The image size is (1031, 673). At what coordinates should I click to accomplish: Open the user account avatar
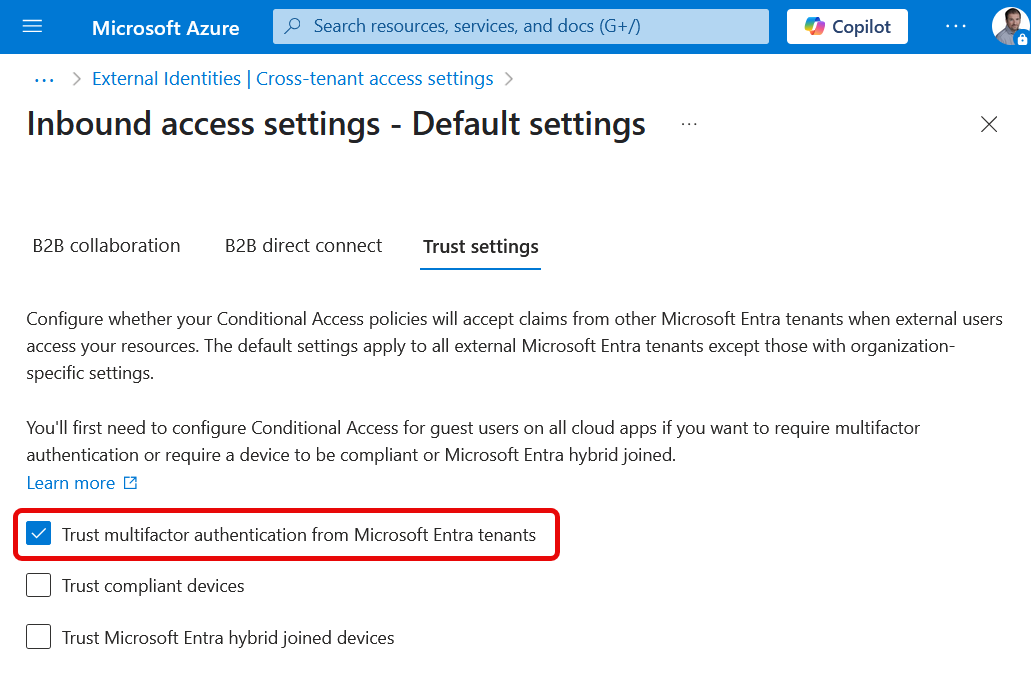[1009, 27]
